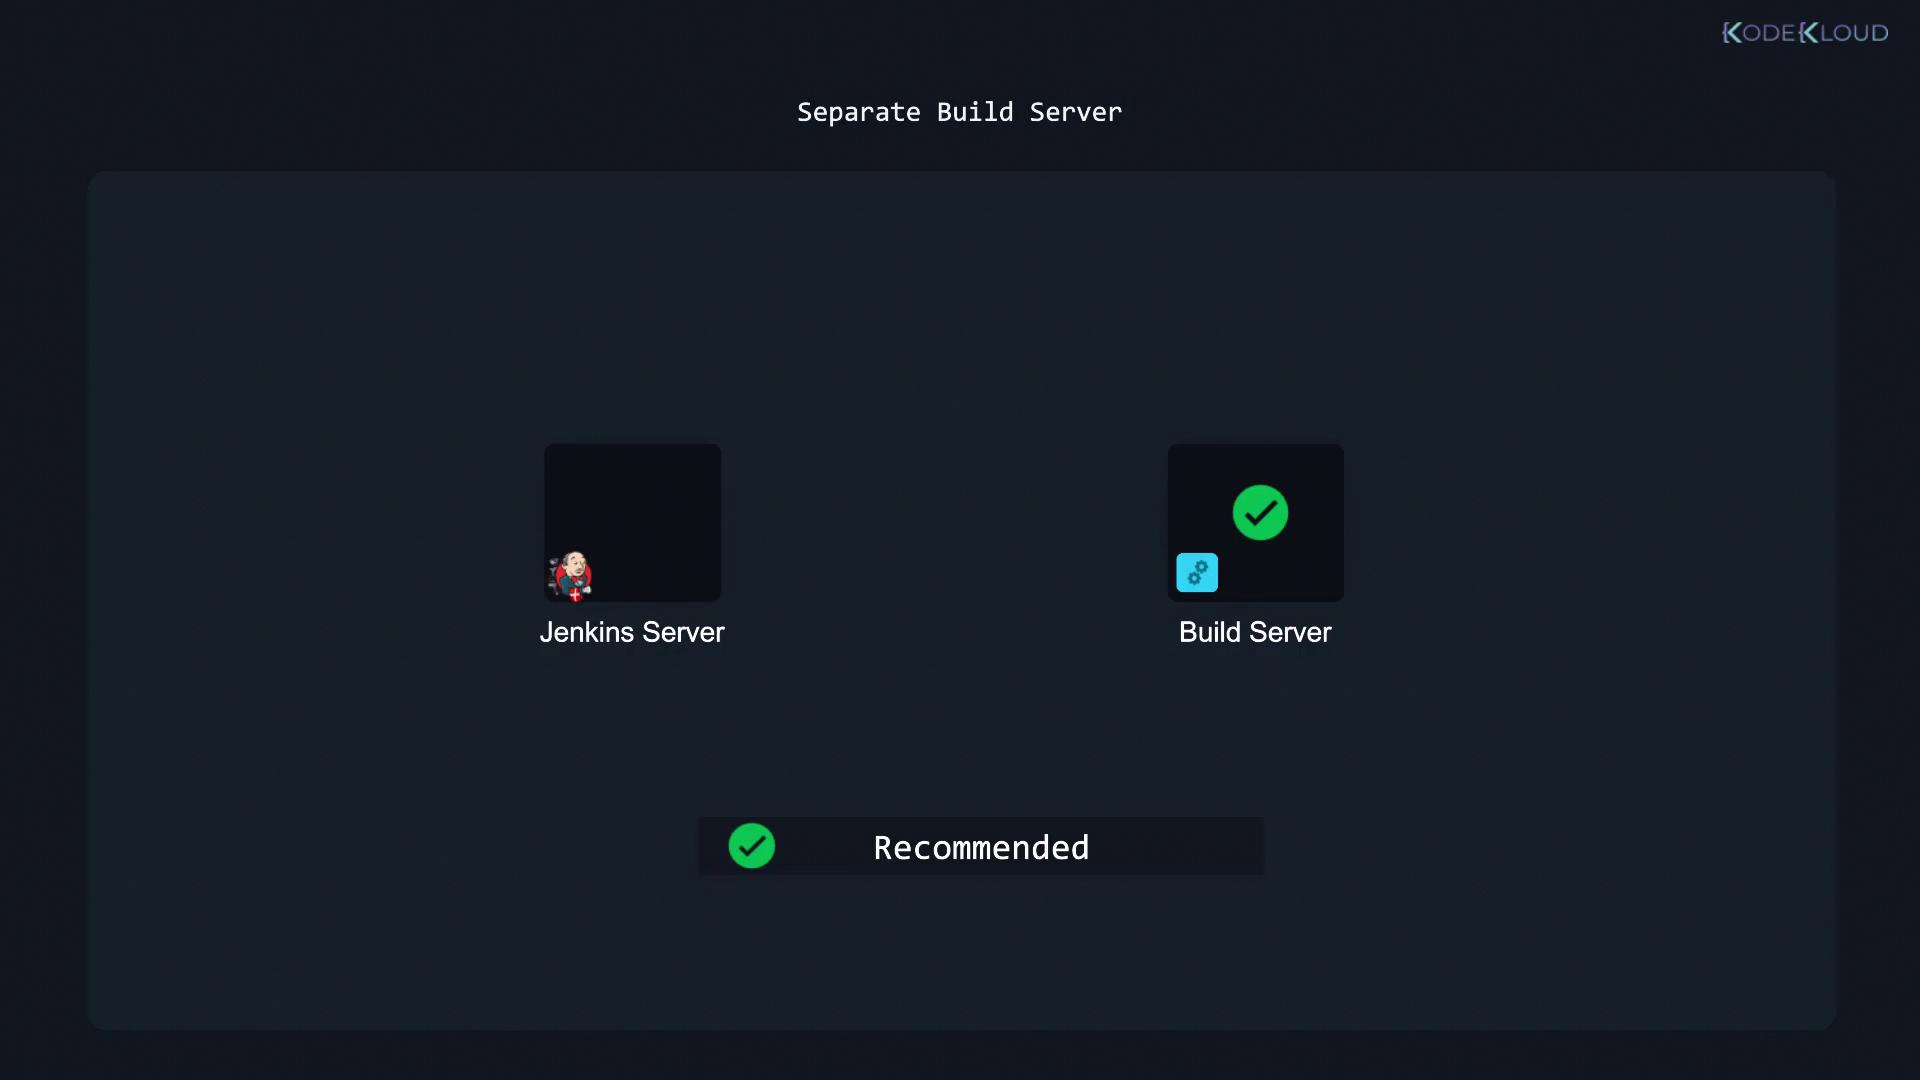
Task: Click the word "Jenkins" under the left box
Action: pyautogui.click(x=586, y=632)
